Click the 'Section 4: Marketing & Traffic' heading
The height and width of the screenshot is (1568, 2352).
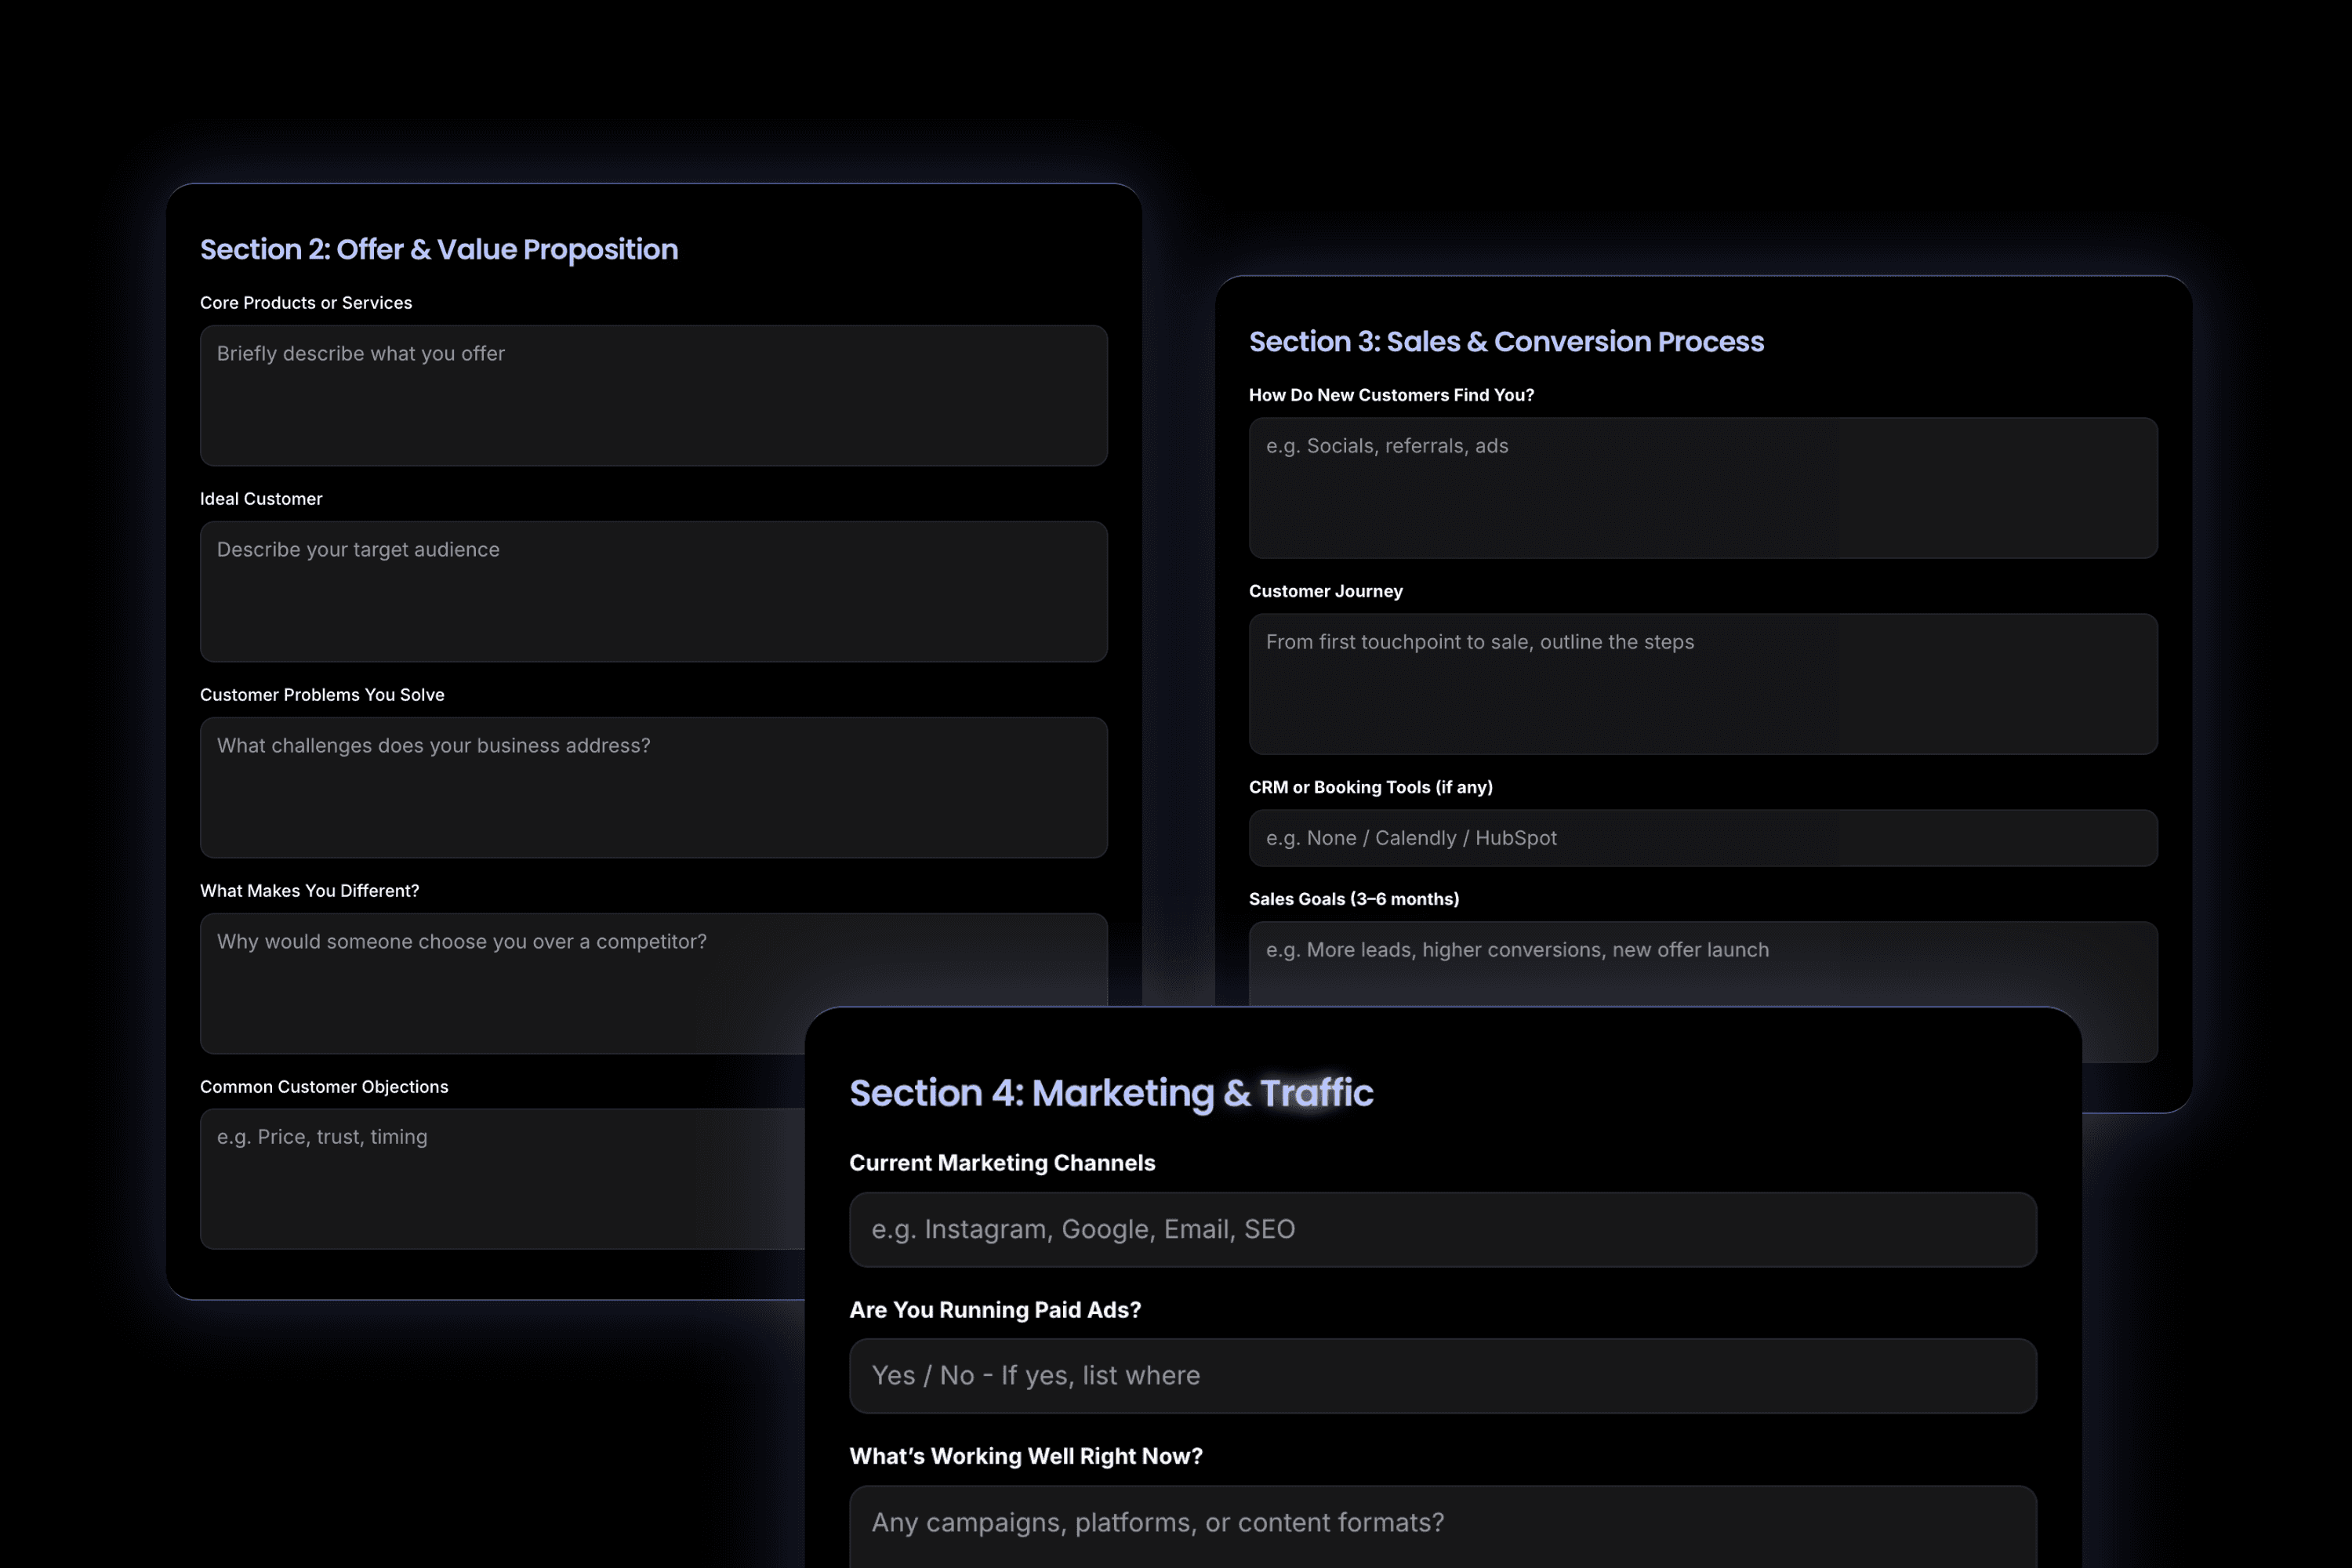1110,1092
